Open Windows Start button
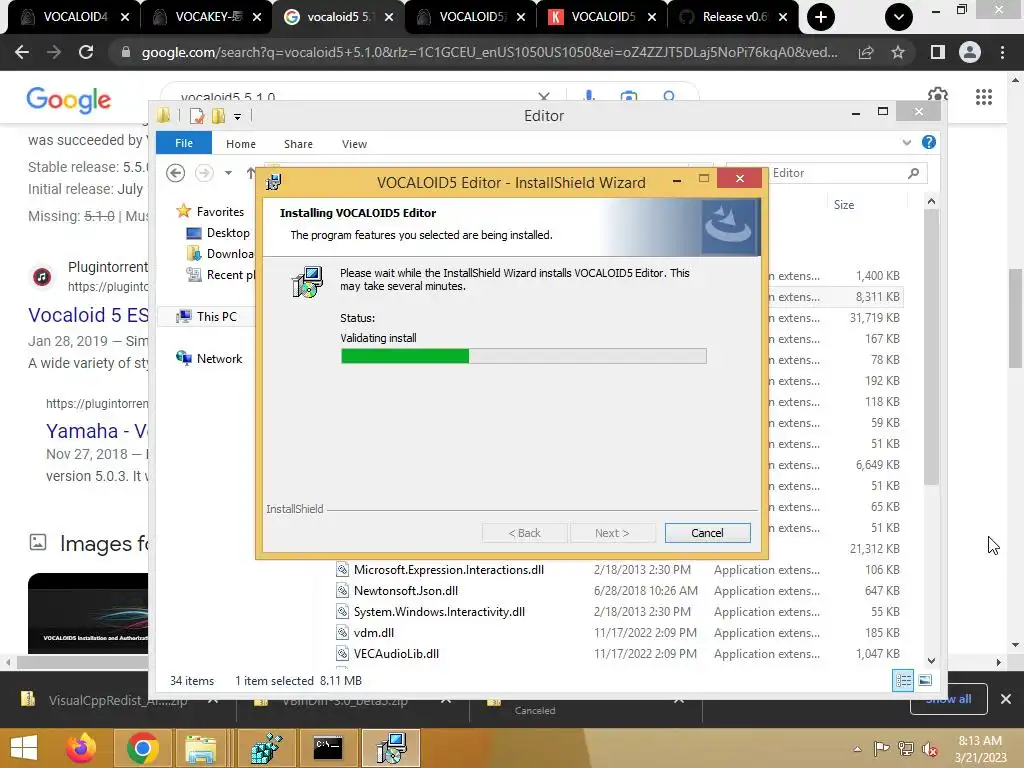The width and height of the screenshot is (1024, 768). coord(24,748)
